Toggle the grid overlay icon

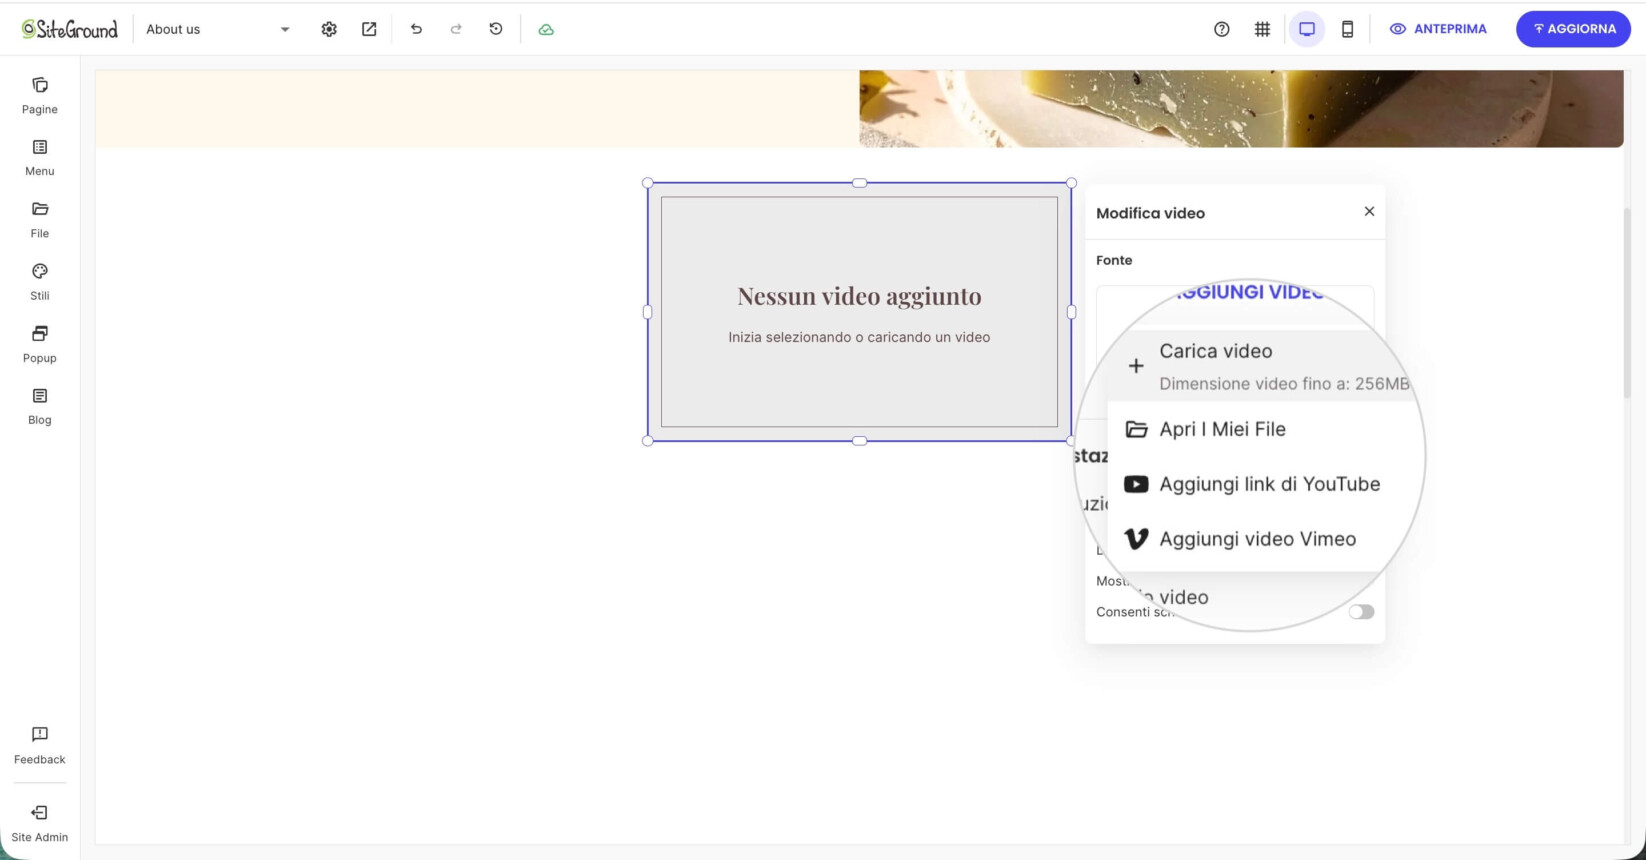(x=1262, y=29)
